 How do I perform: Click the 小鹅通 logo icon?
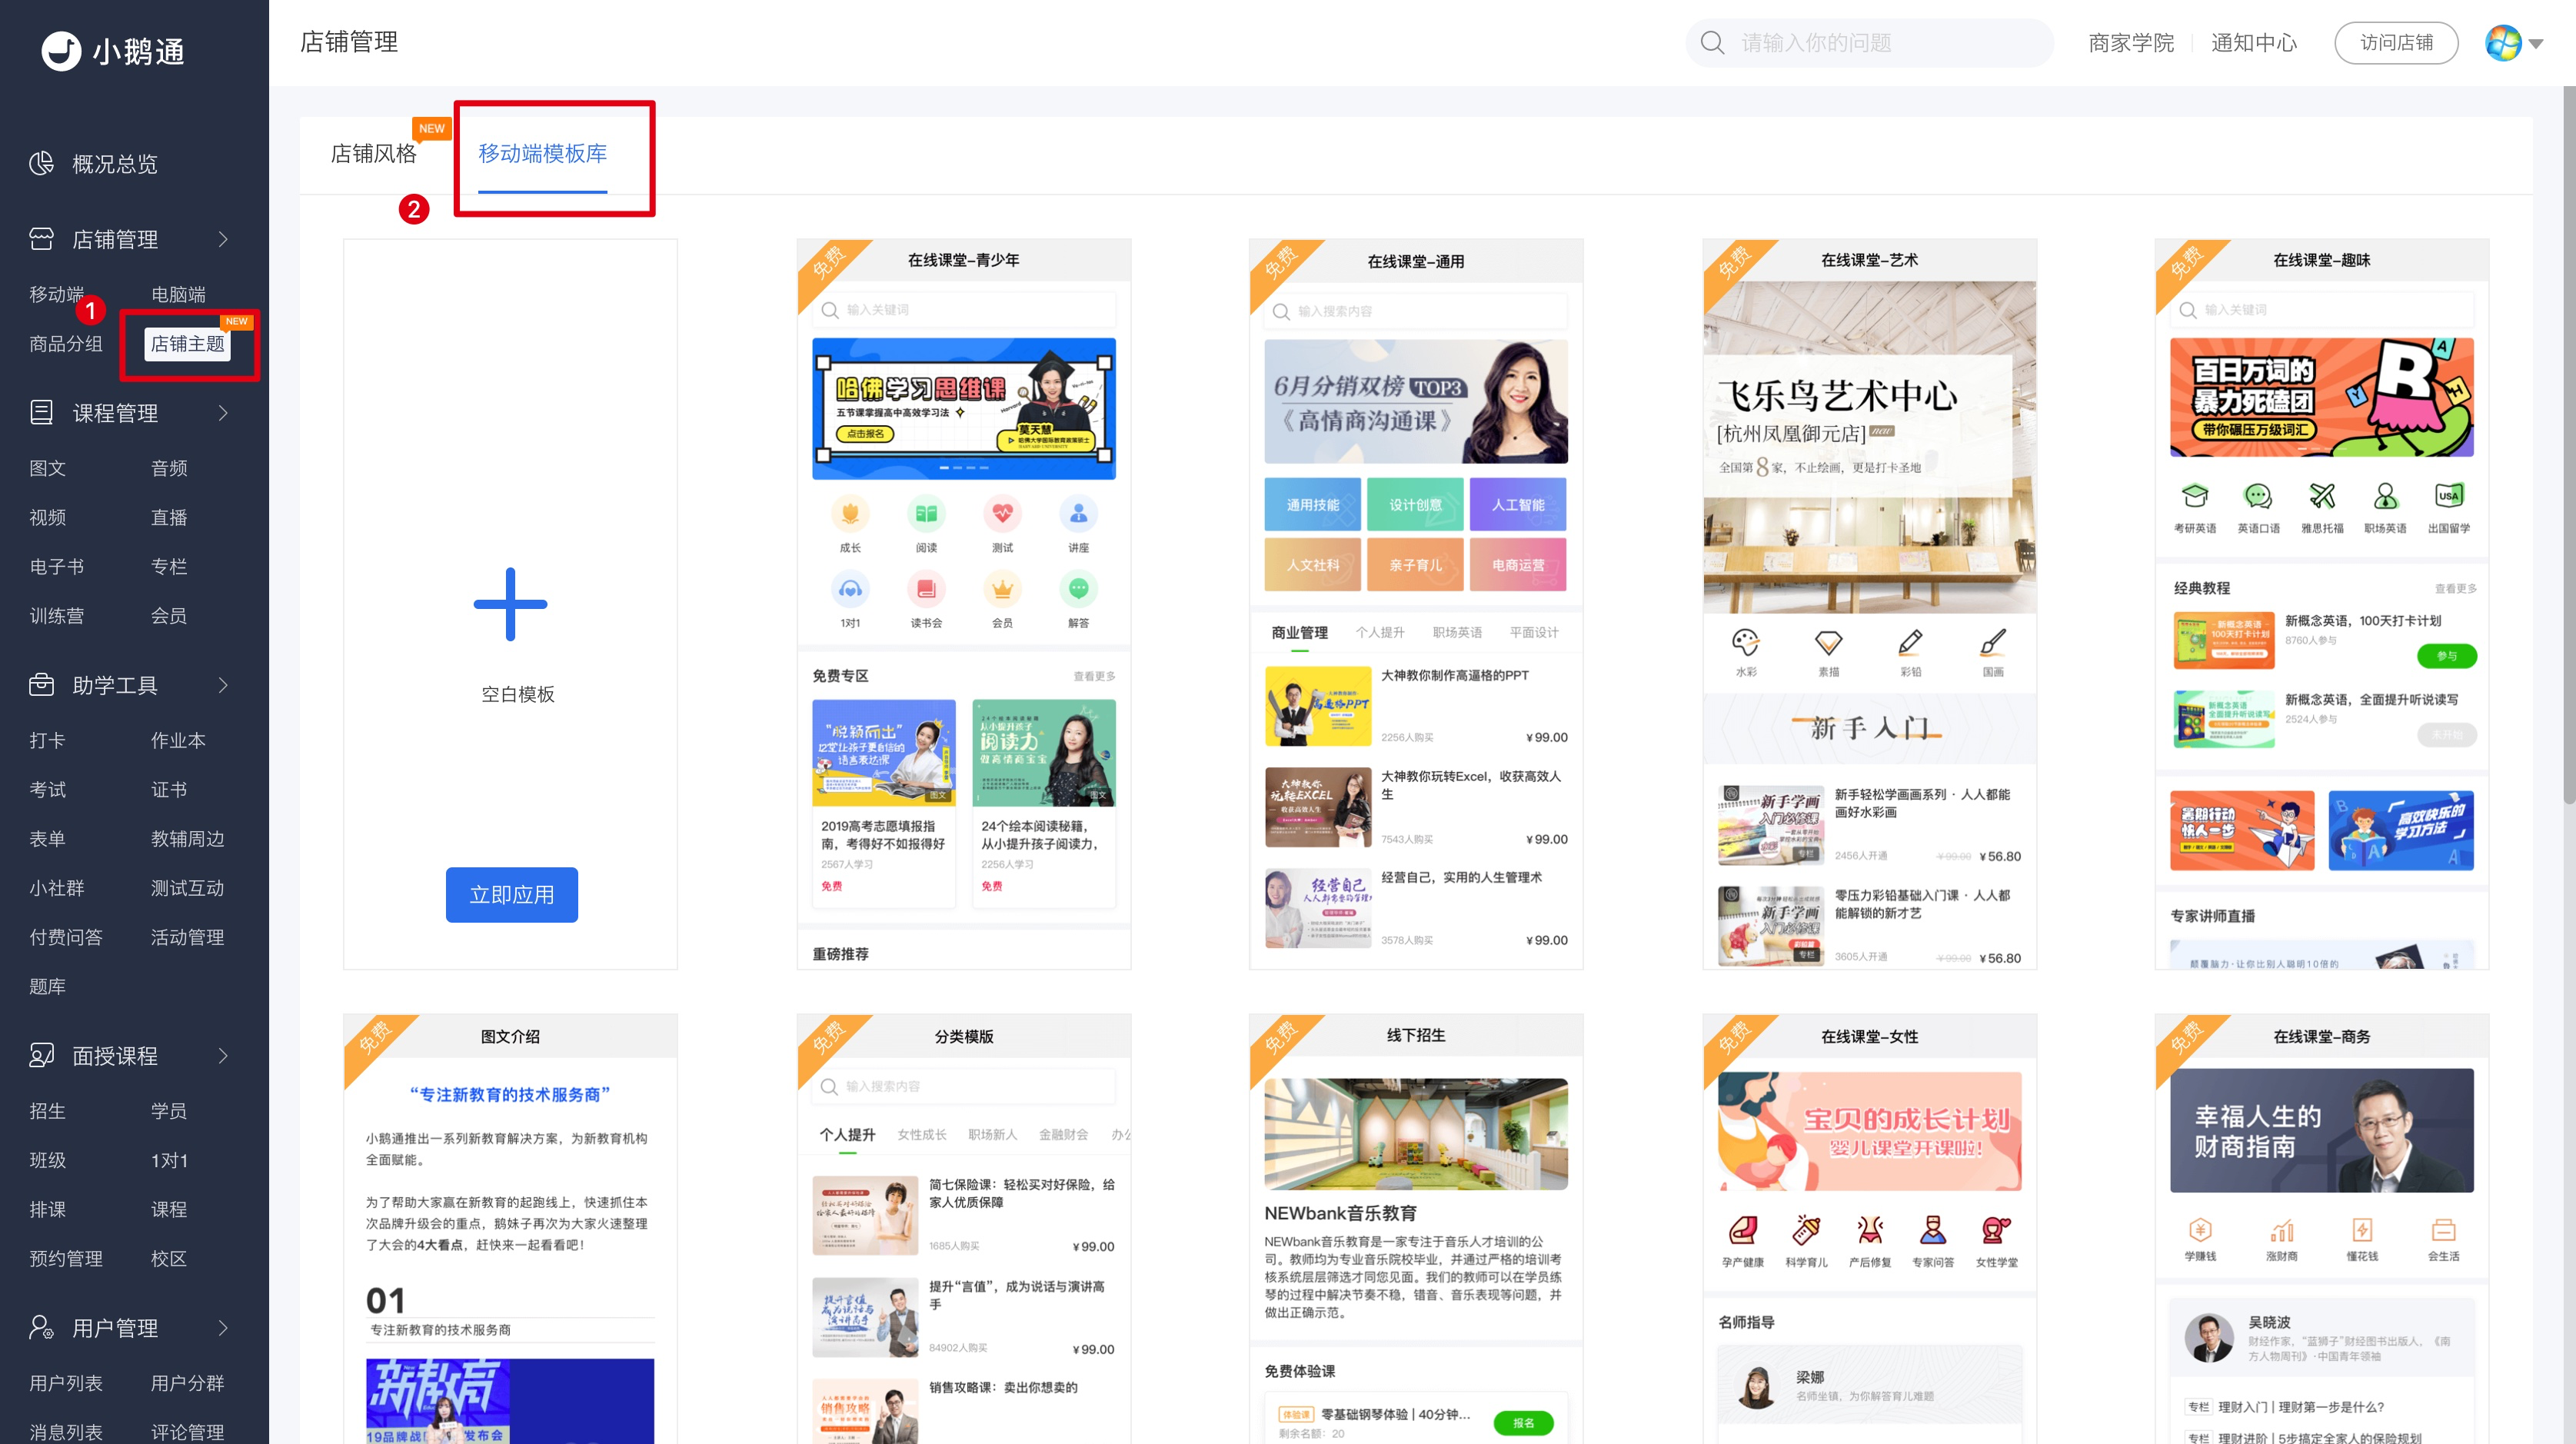61,51
